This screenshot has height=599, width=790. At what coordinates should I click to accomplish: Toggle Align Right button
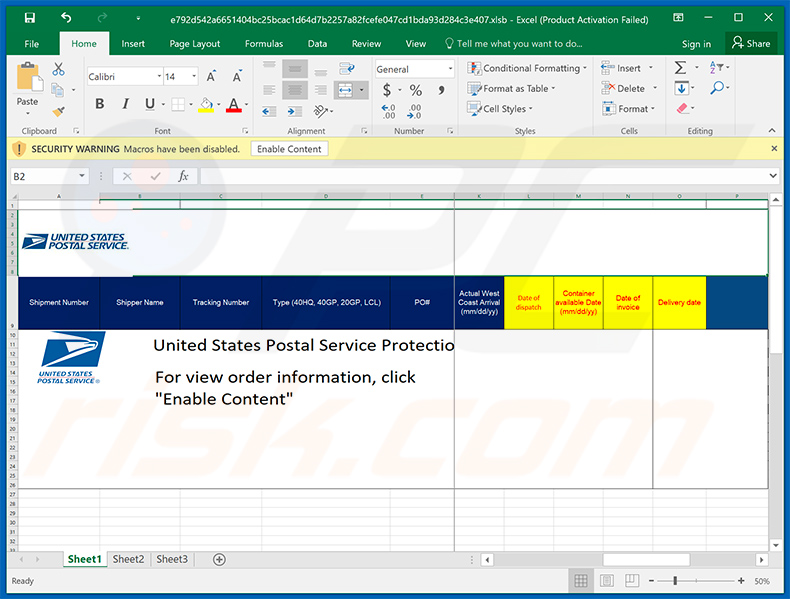(320, 90)
